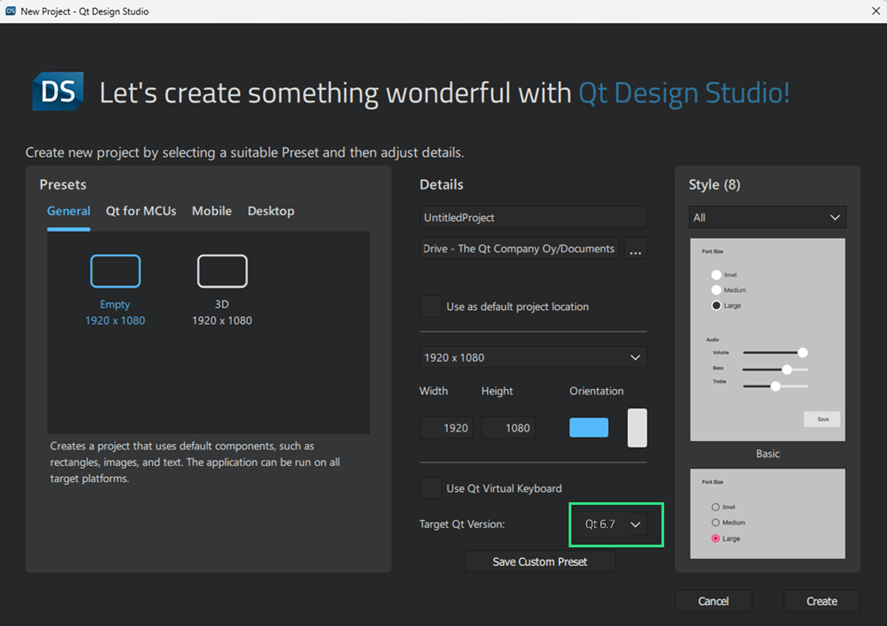Click the title bar DS app icon
The height and width of the screenshot is (626, 887).
click(x=11, y=11)
